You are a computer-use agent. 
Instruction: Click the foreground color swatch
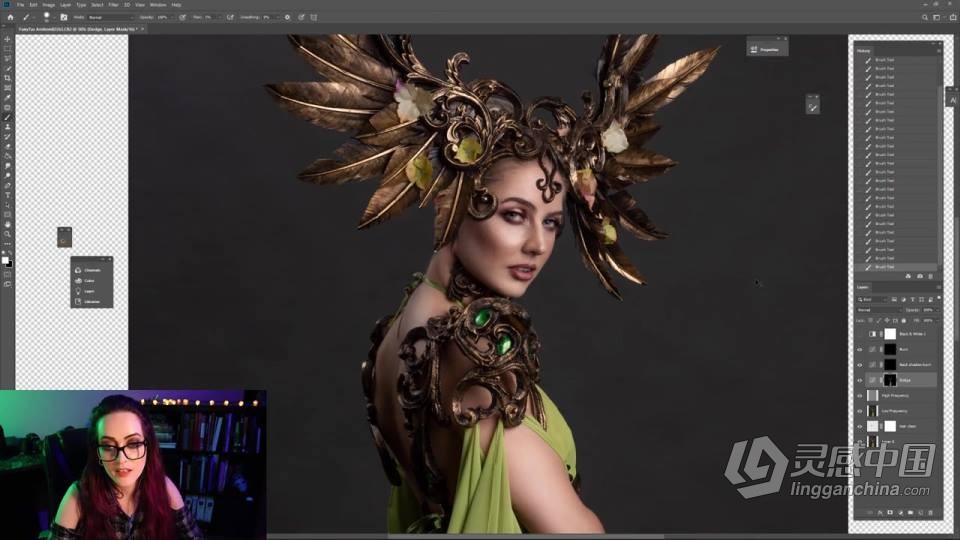pyautogui.click(x=5, y=260)
